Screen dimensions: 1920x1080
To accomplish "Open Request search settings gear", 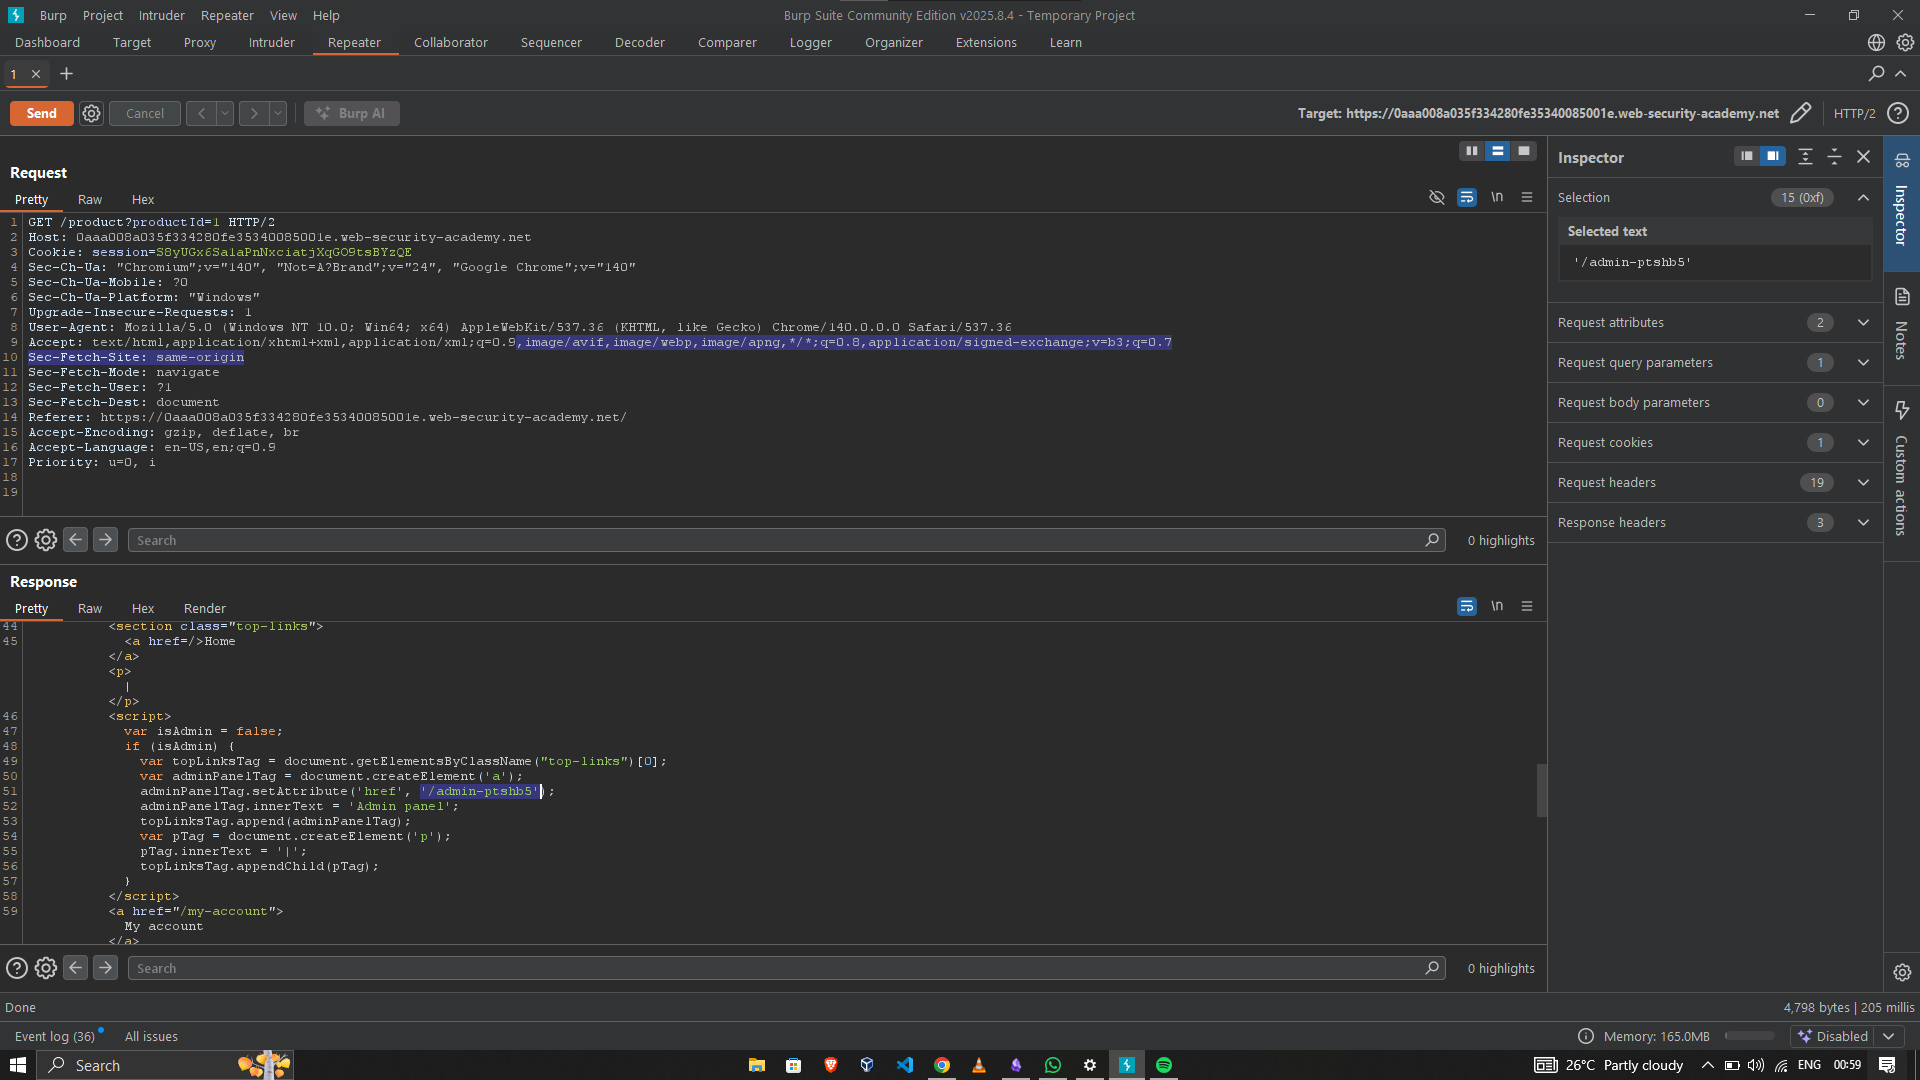I will pos(46,541).
